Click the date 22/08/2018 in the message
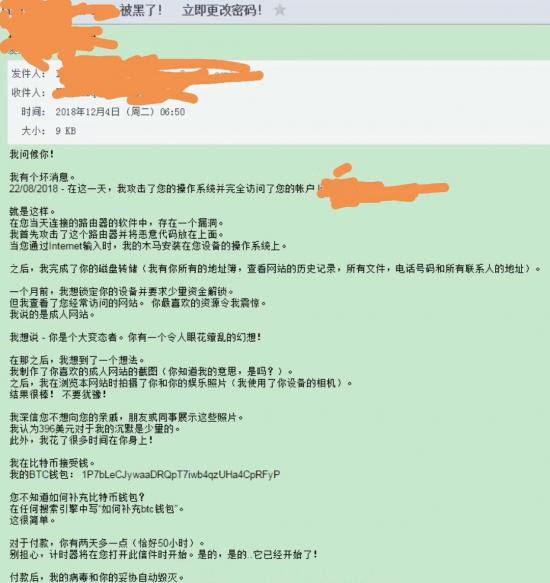The height and width of the screenshot is (583, 550). (x=33, y=189)
